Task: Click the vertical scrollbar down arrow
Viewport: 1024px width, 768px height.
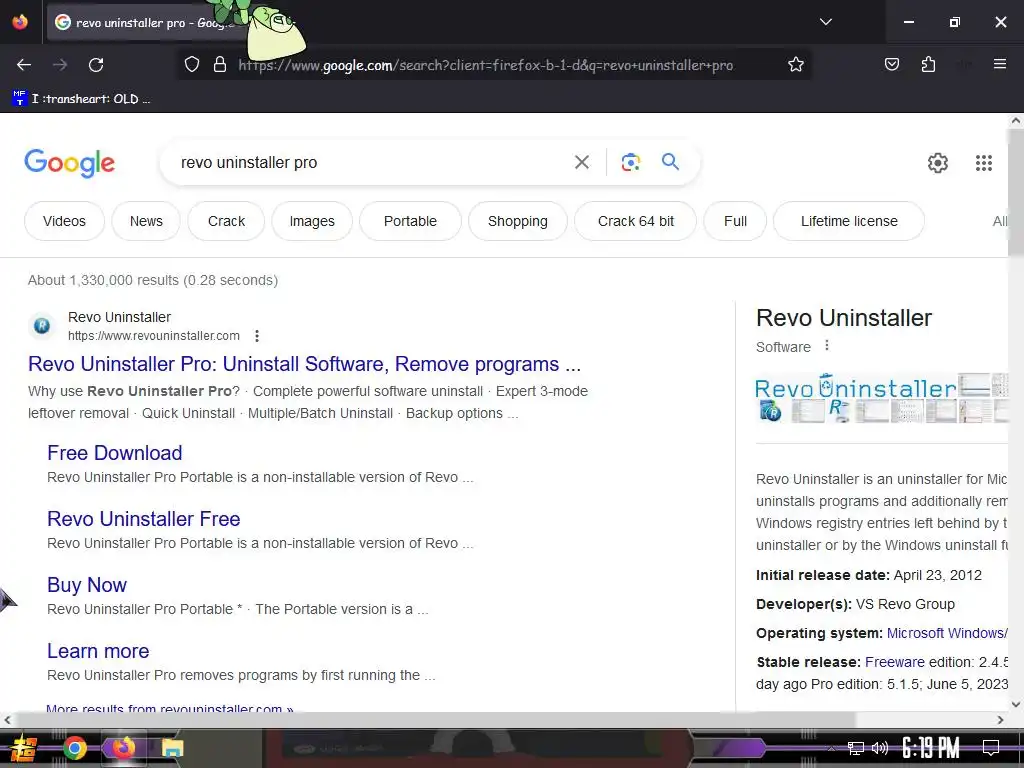Action: coord(1016,704)
